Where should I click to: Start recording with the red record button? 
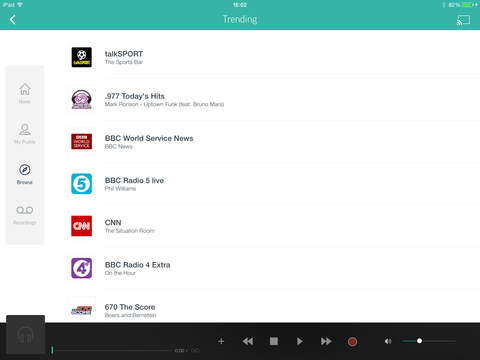click(x=352, y=341)
